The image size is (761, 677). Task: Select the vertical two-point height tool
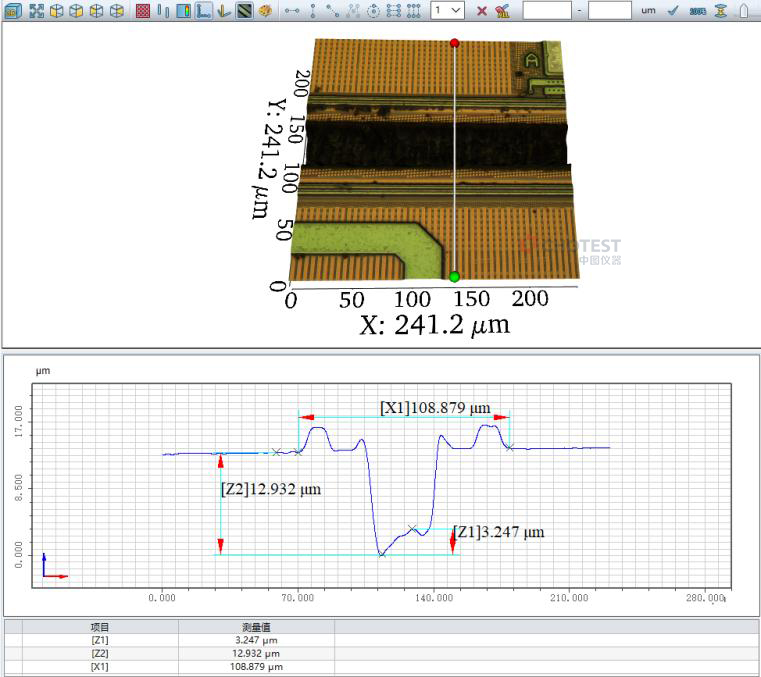click(x=313, y=10)
